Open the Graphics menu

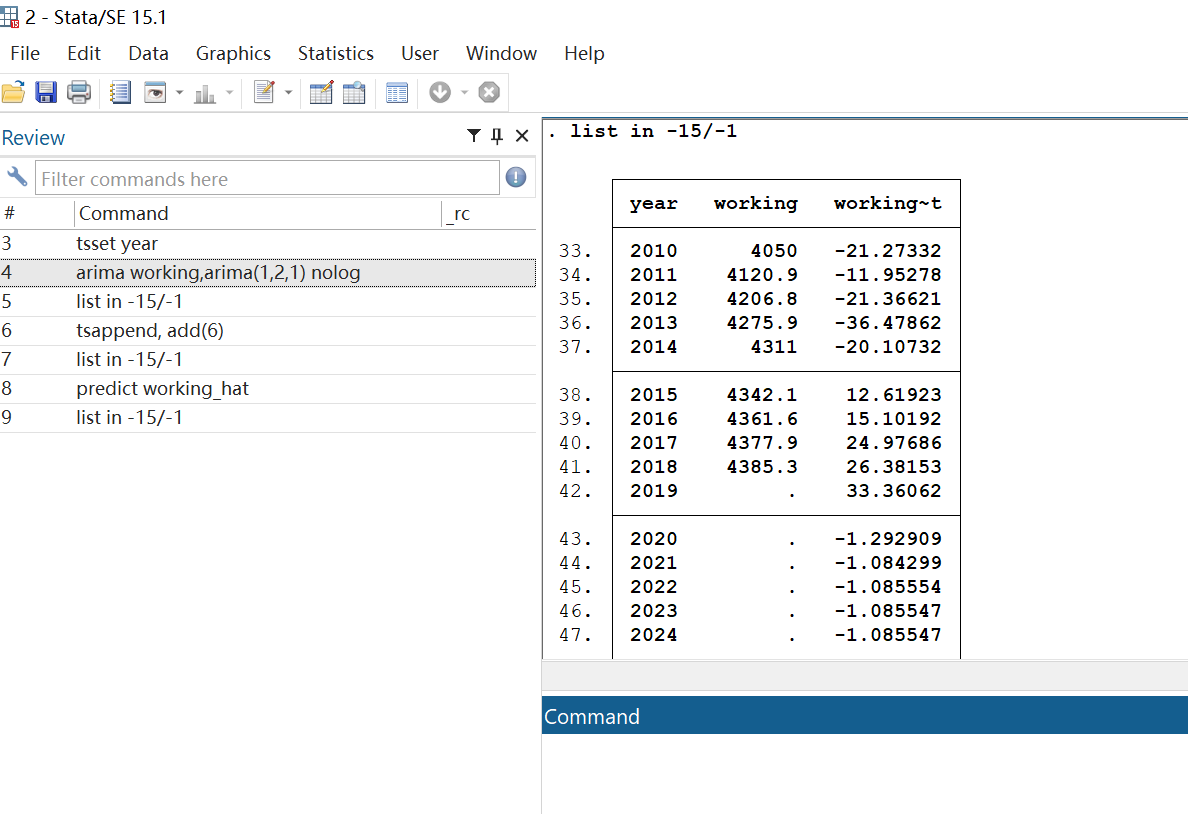tap(233, 54)
